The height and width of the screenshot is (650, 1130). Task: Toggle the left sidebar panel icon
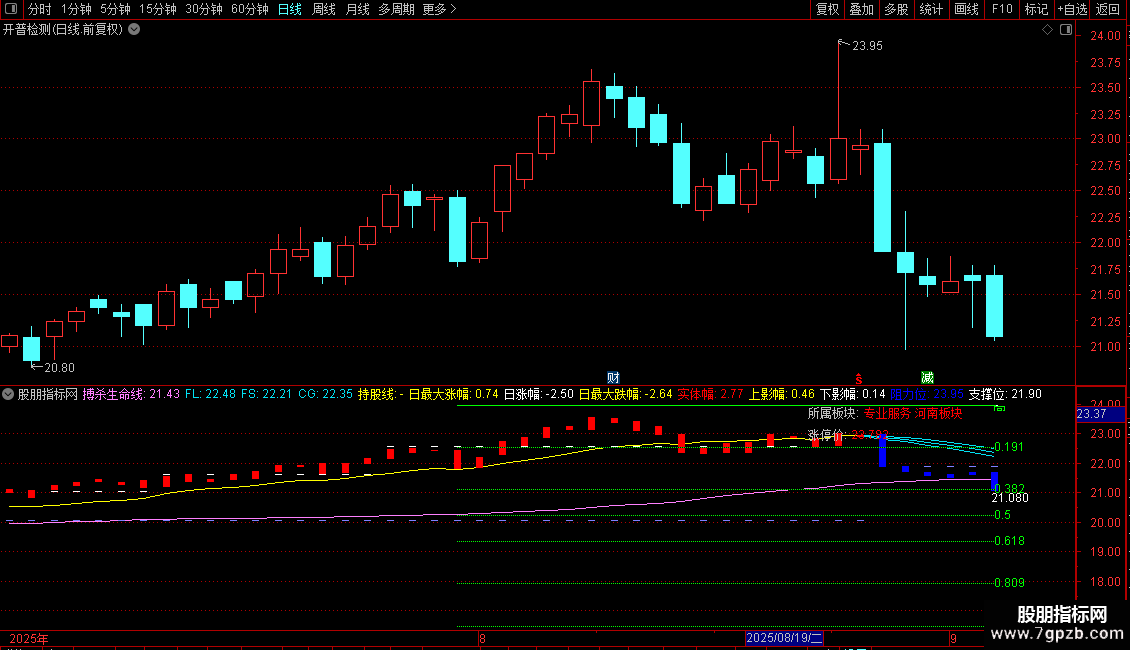11,9
